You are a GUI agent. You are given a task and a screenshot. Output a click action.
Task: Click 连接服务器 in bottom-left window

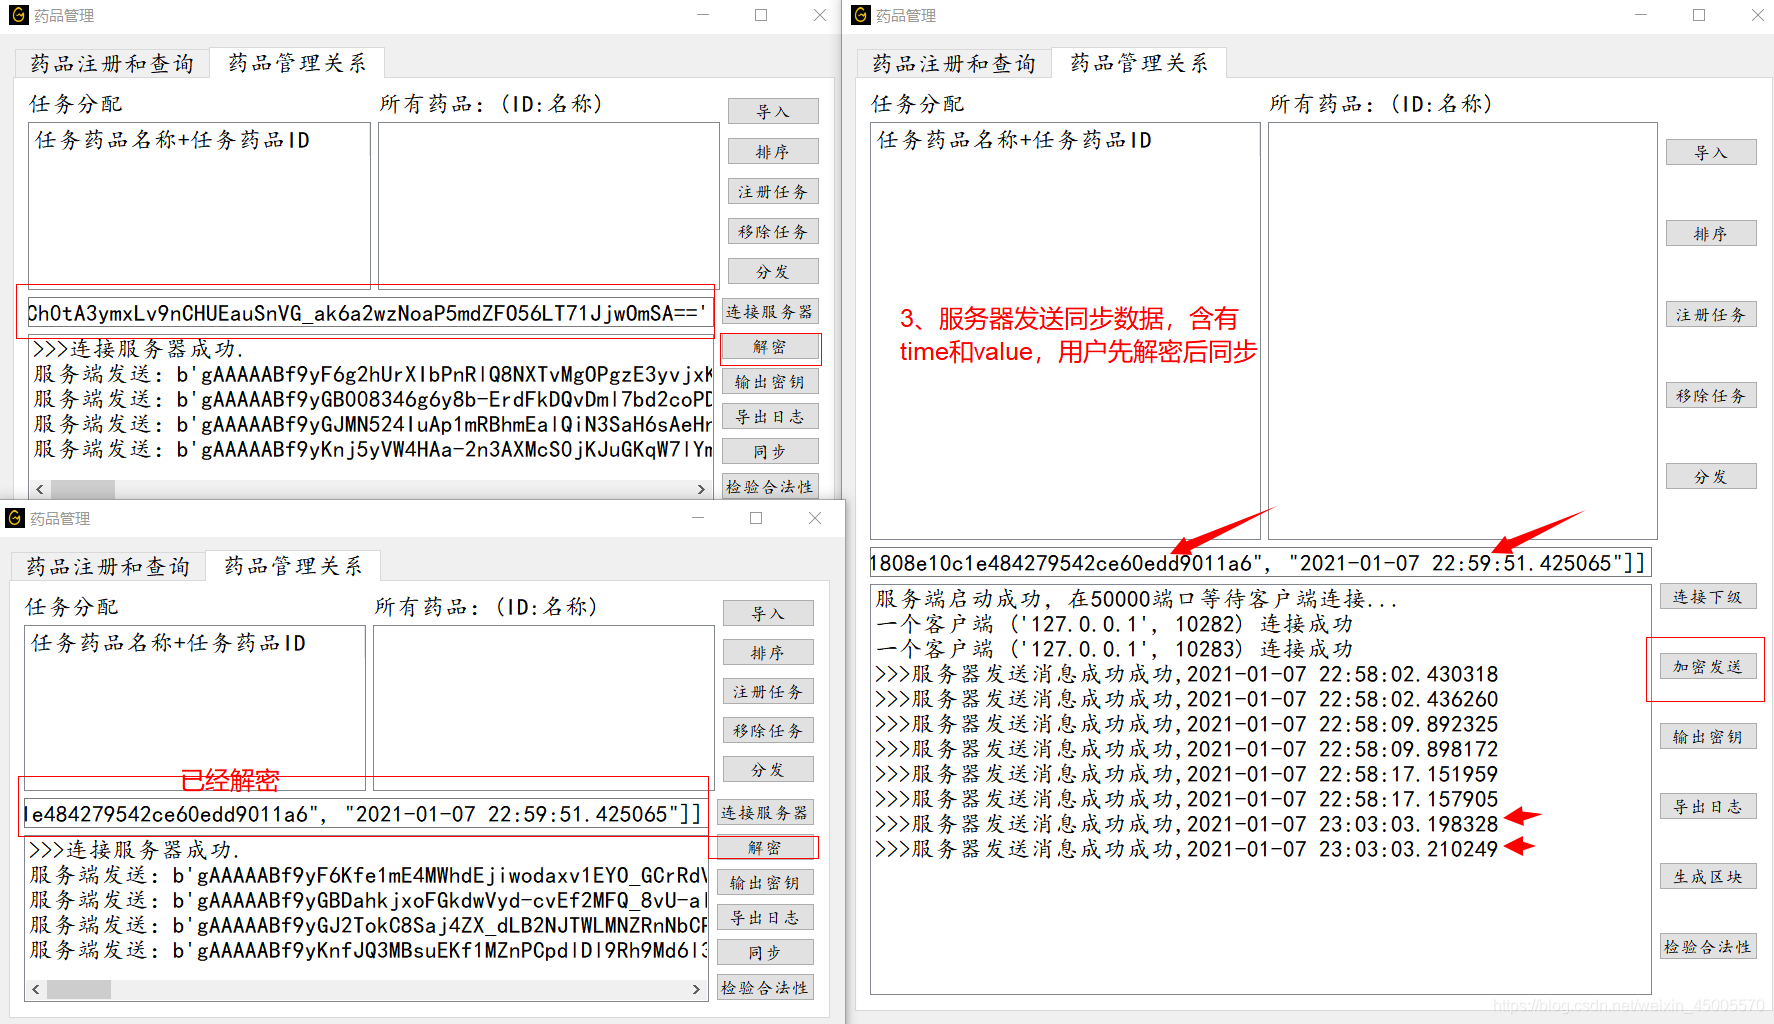pos(765,812)
